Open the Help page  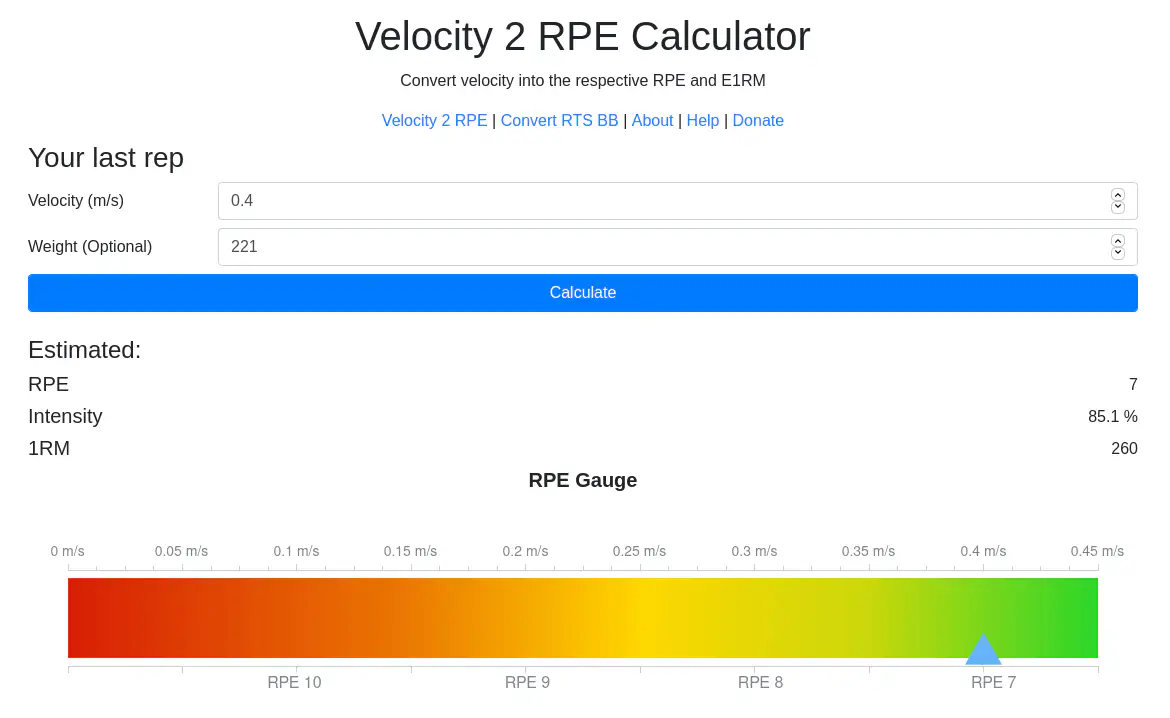coord(703,120)
